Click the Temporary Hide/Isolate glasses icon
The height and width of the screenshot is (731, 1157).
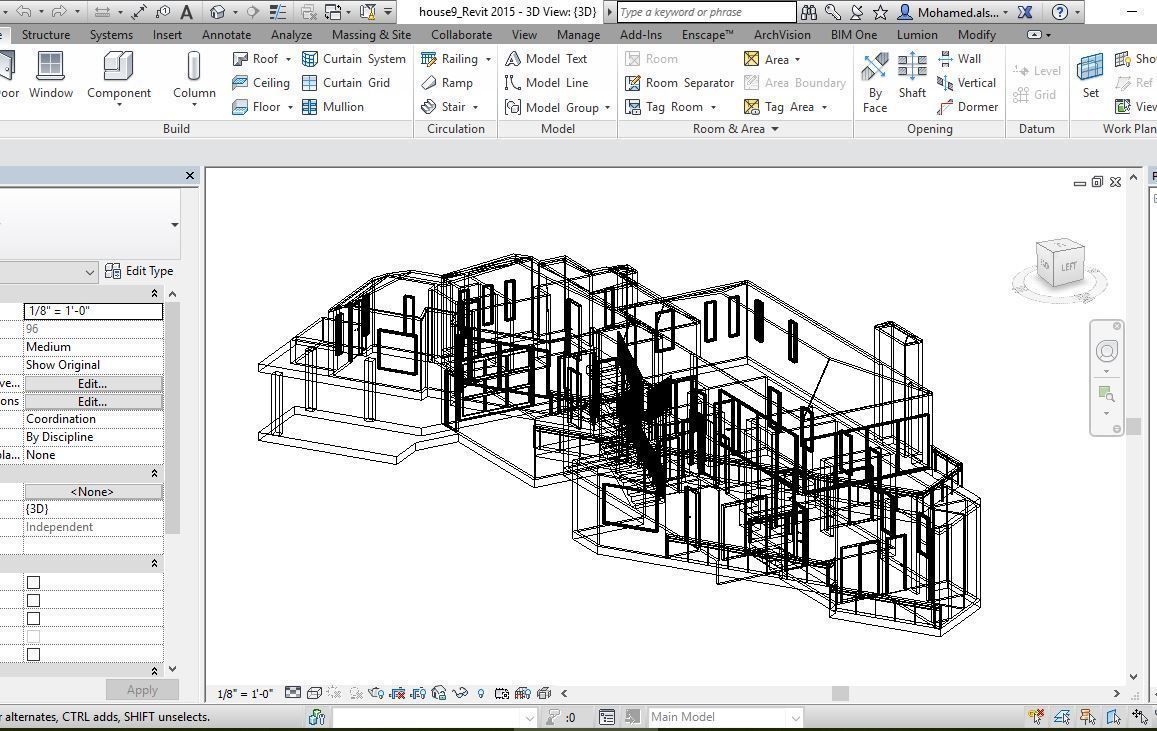click(x=460, y=693)
